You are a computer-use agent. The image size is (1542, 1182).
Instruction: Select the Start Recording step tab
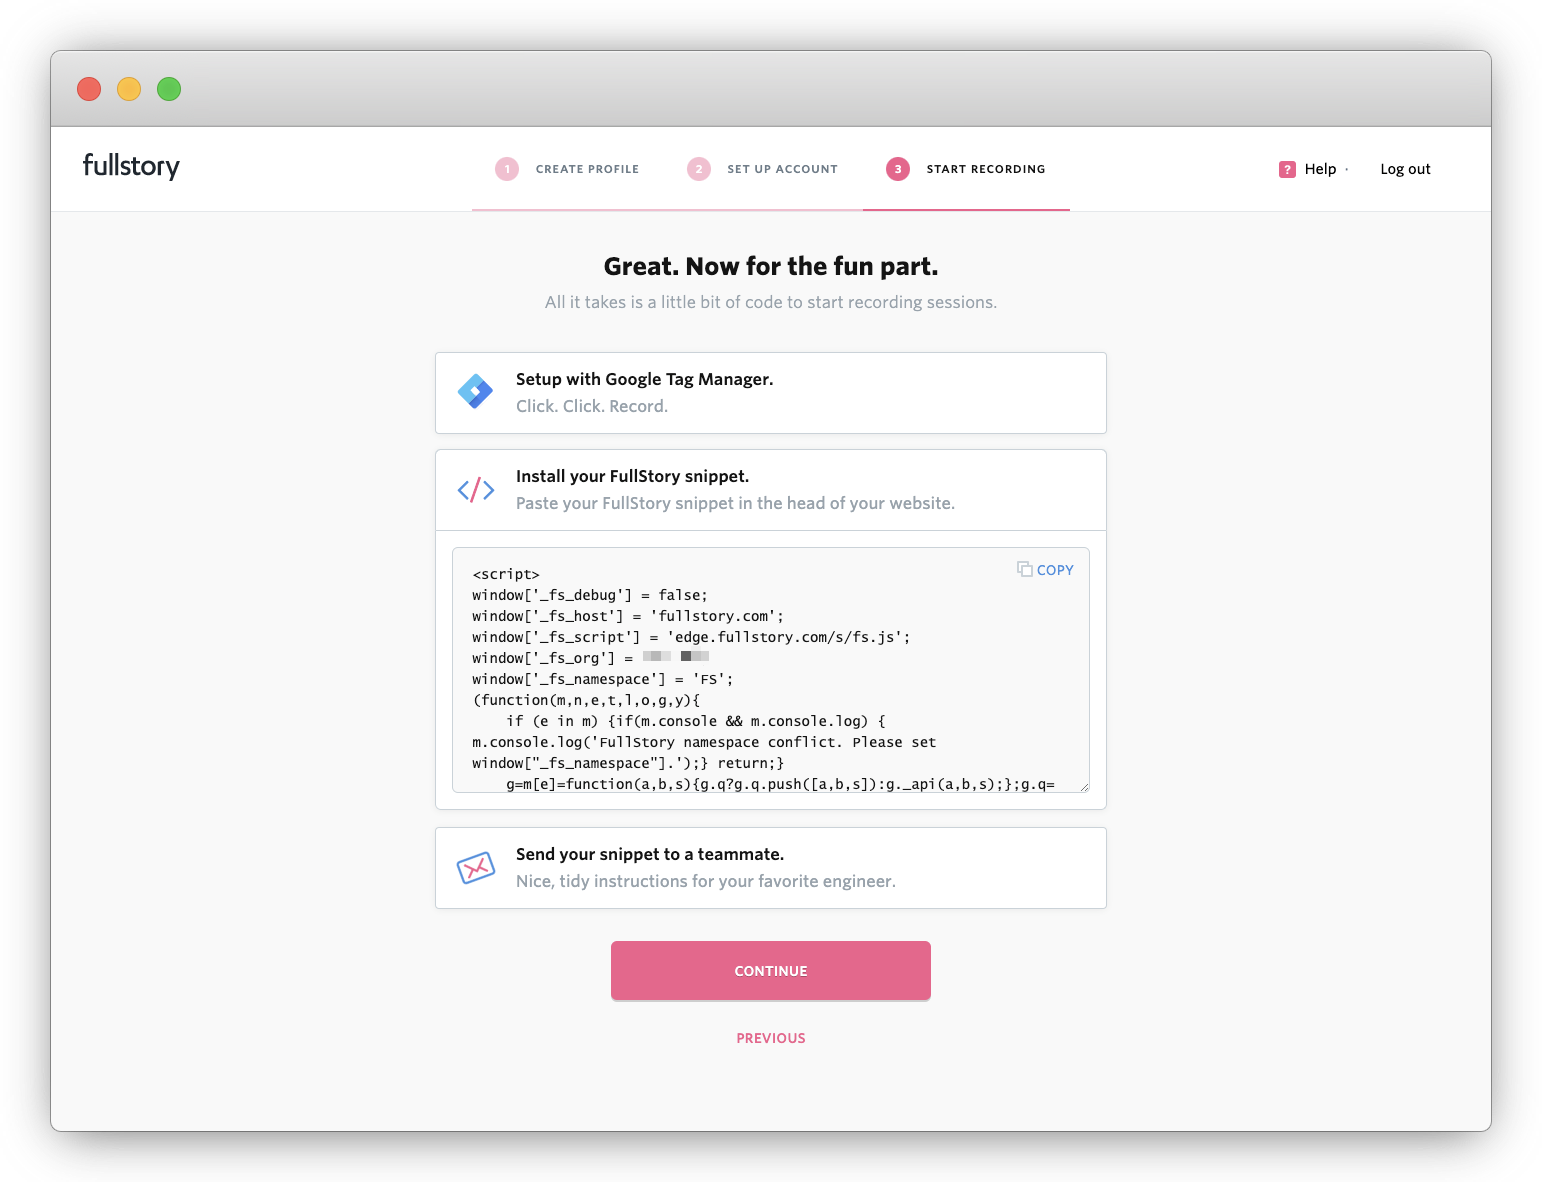(966, 169)
